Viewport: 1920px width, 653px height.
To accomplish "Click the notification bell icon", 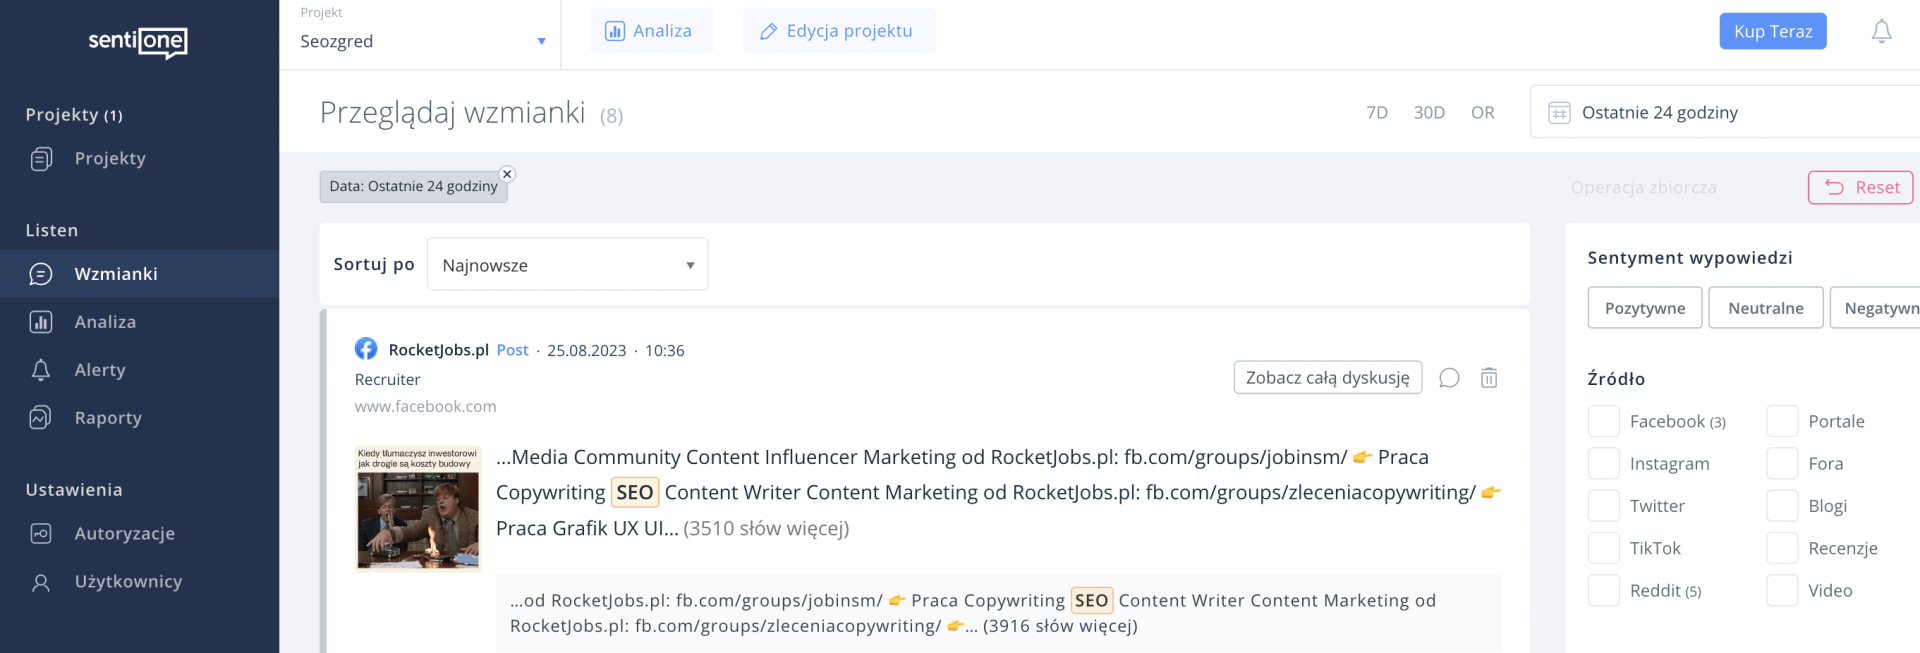I will click(x=1881, y=32).
